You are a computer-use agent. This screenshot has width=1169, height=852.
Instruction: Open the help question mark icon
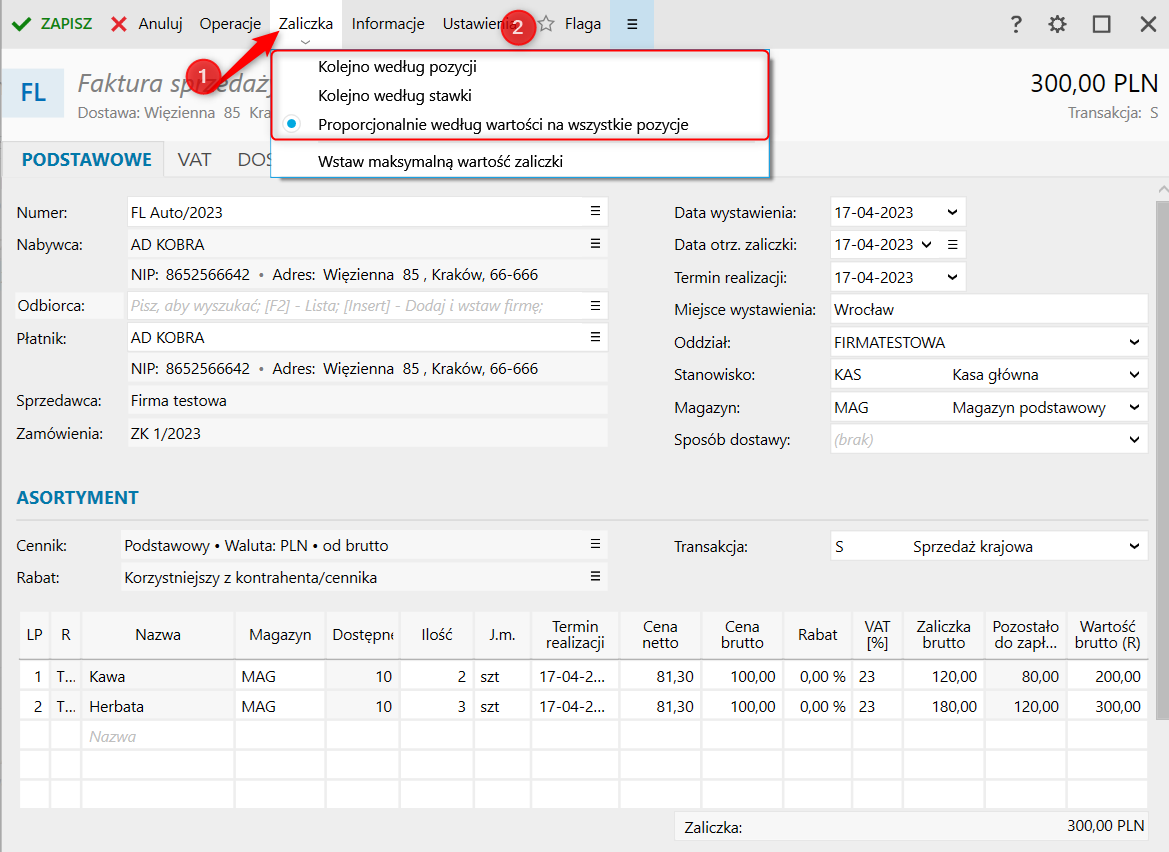point(1016,24)
